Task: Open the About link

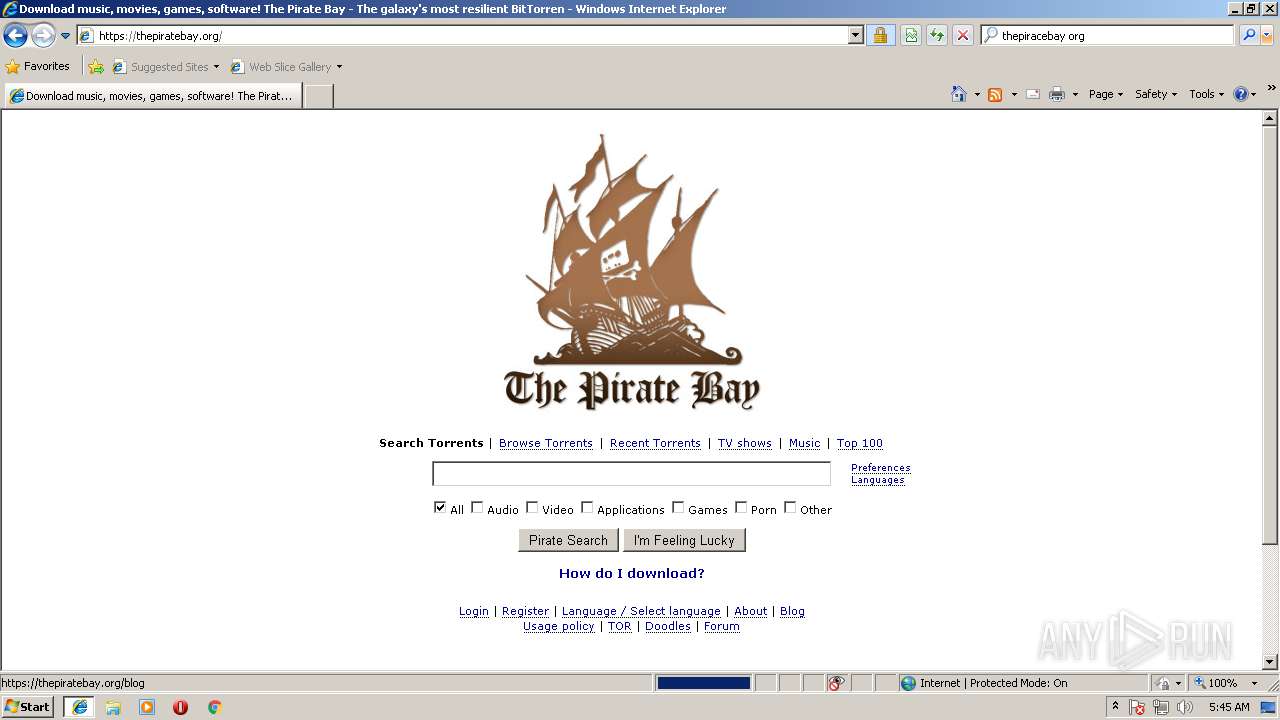Action: (x=751, y=611)
